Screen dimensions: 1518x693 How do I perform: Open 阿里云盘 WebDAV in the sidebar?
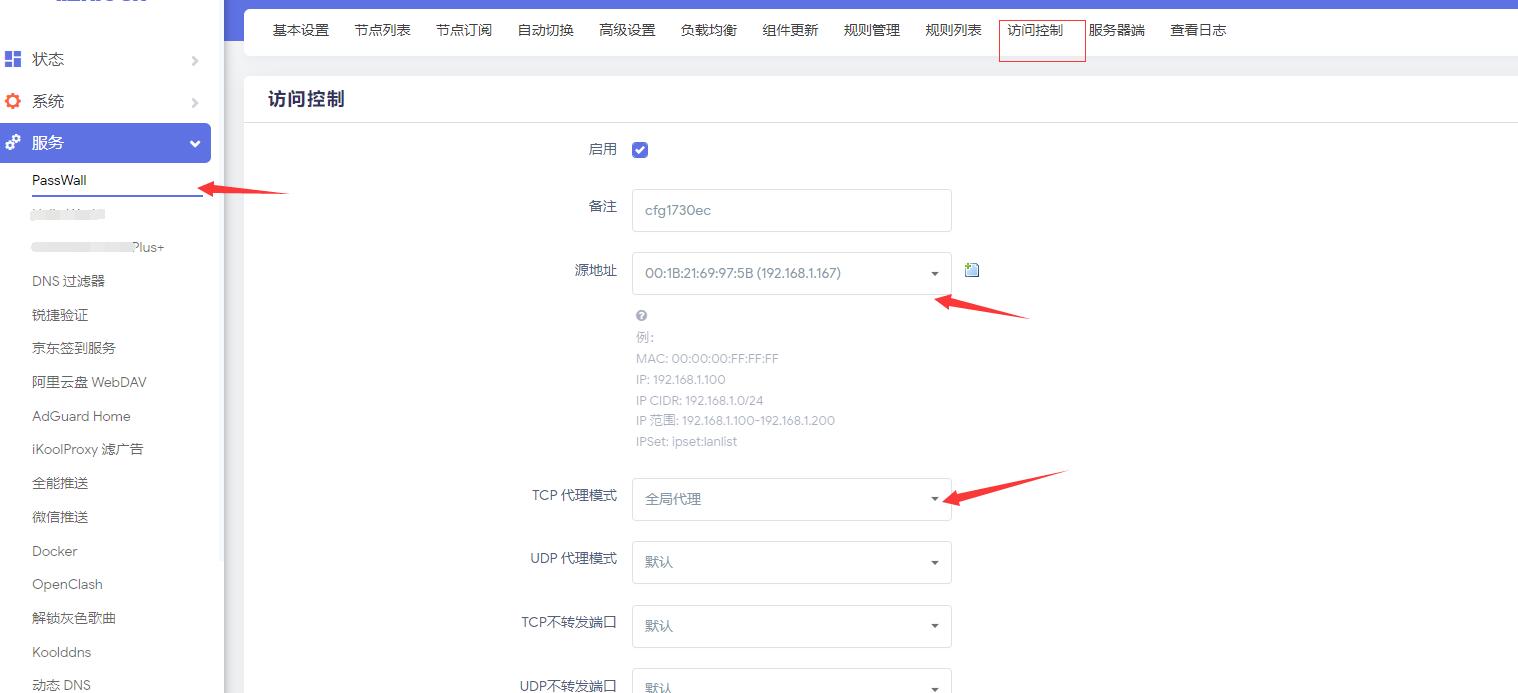89,382
